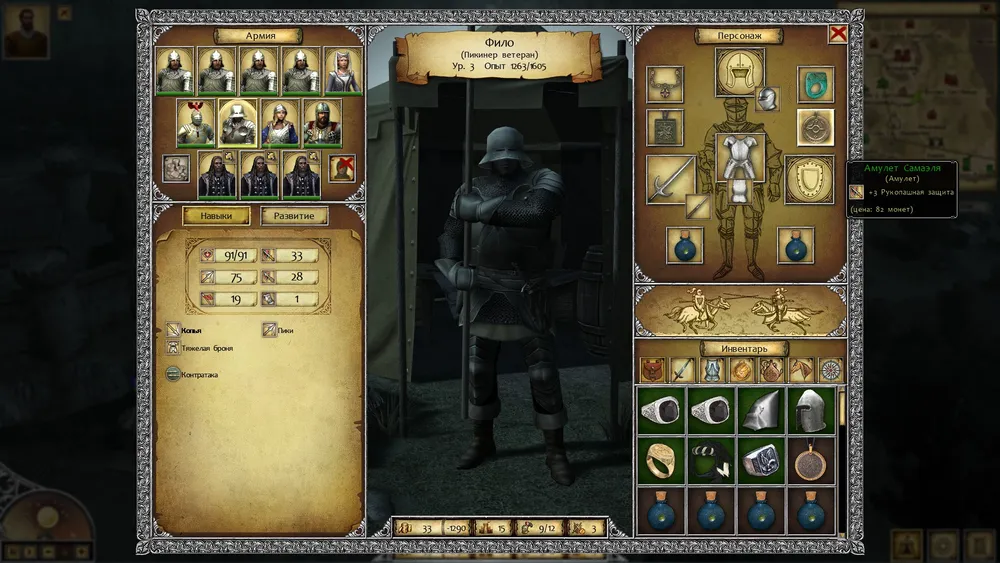Image resolution: width=1000 pixels, height=563 pixels.
Task: Click the counter showing 3 in status bar
Action: click(x=587, y=528)
